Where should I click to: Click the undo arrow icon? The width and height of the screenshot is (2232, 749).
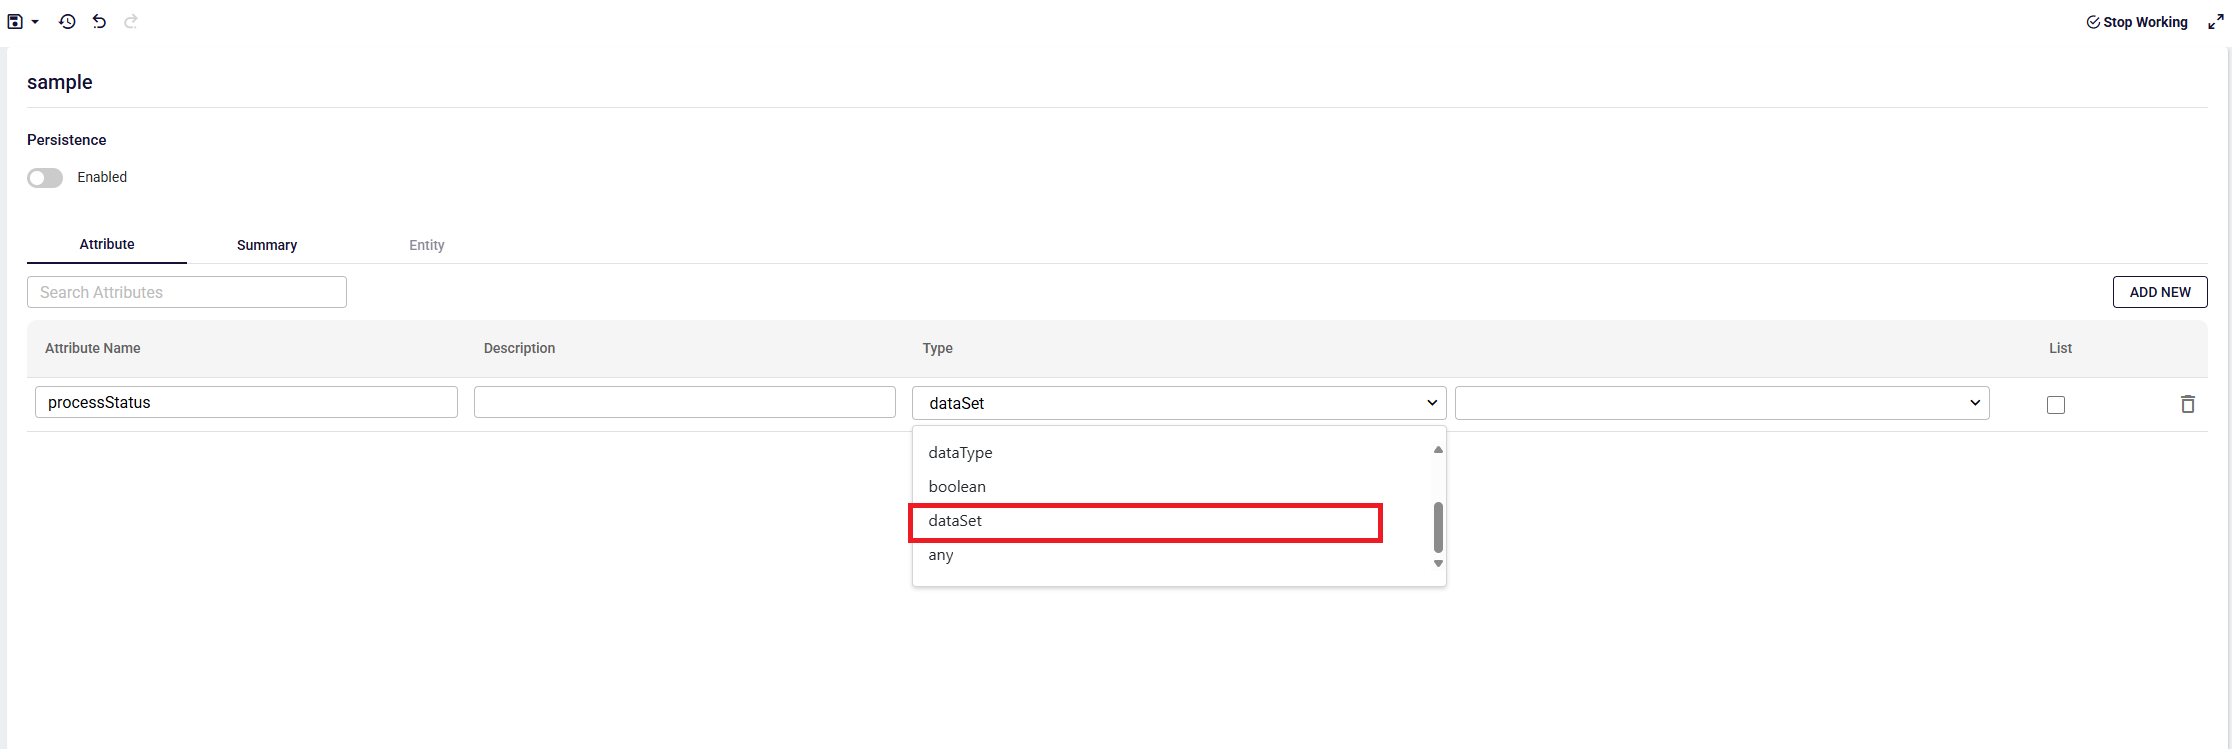click(x=99, y=21)
